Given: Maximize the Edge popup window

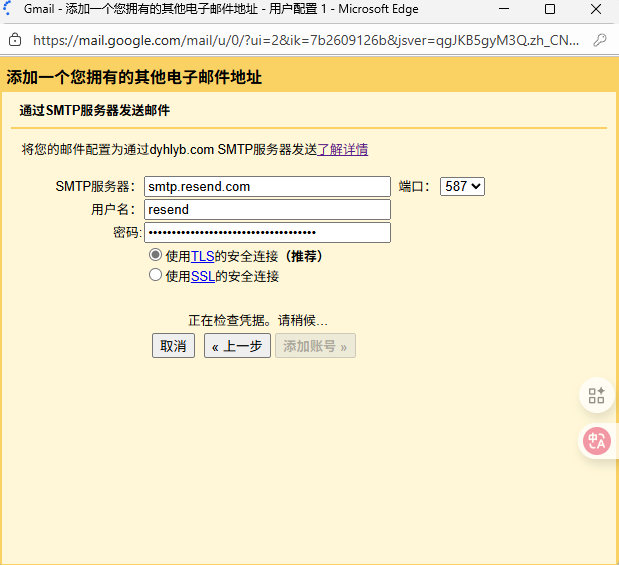Looking at the screenshot, I should (x=550, y=9).
